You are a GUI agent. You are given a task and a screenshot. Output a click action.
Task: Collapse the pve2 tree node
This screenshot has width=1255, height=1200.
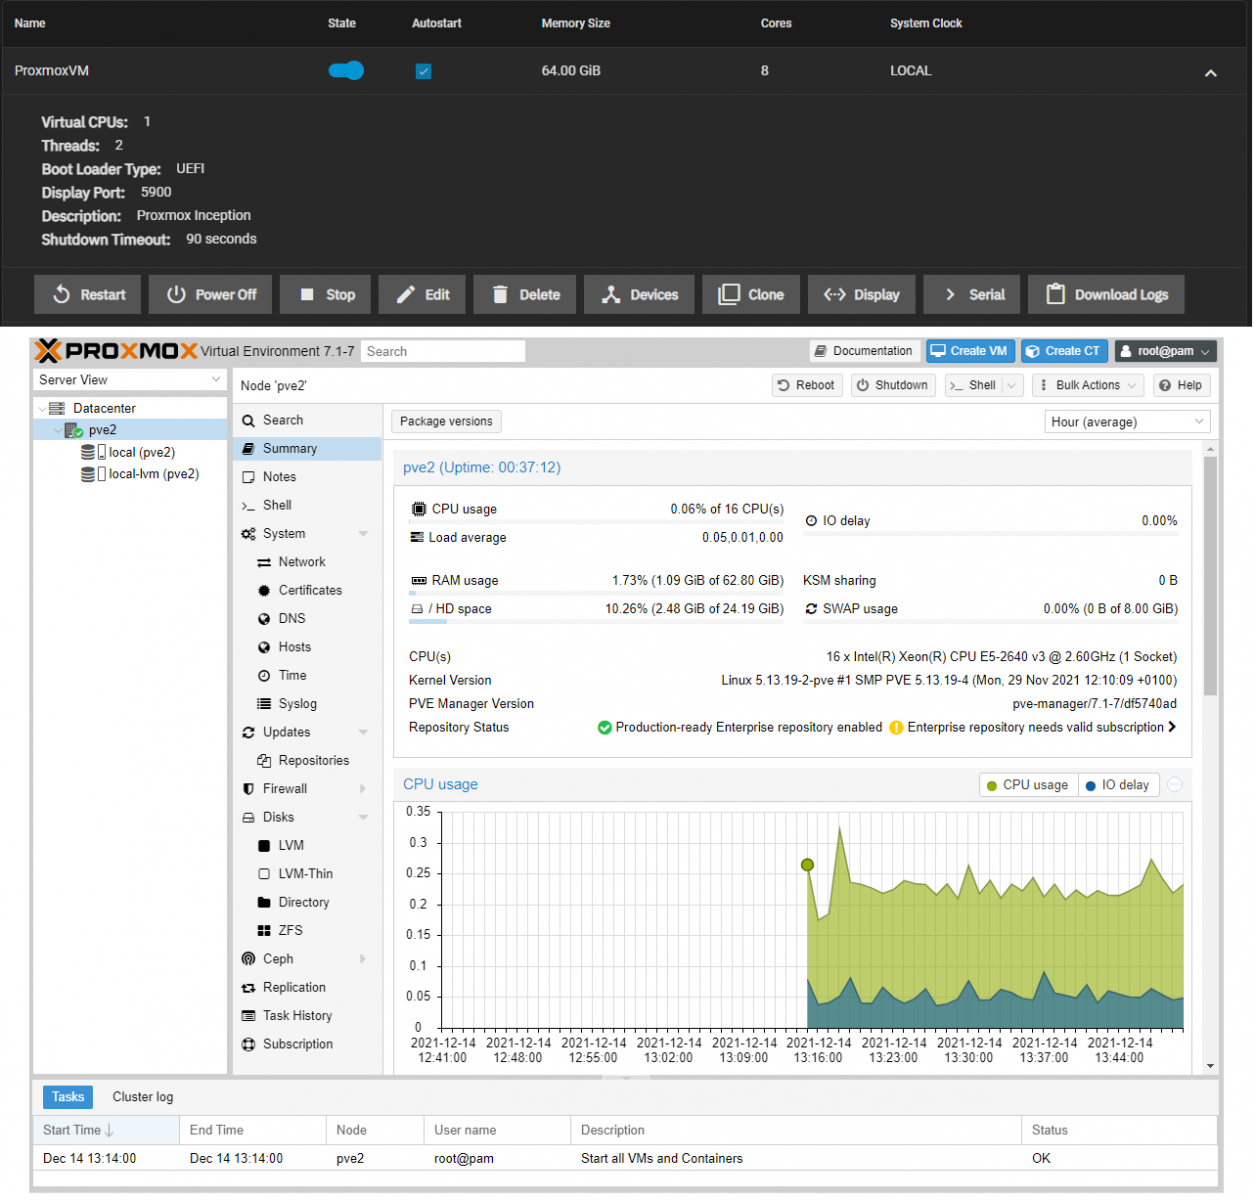(57, 431)
